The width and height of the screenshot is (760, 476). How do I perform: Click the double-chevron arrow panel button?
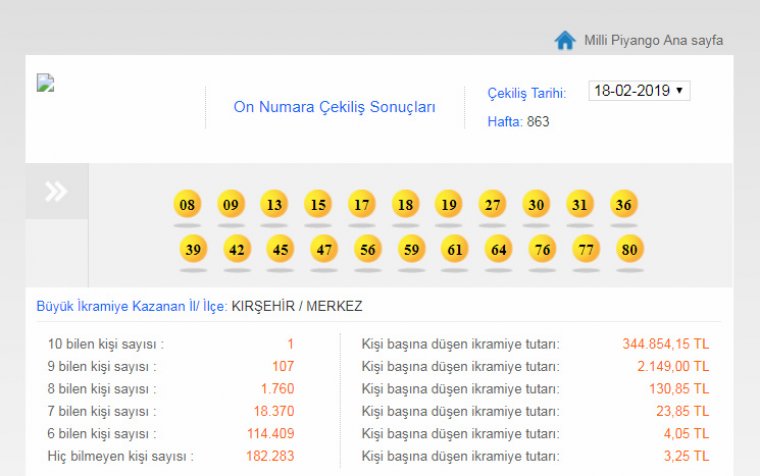click(57, 191)
